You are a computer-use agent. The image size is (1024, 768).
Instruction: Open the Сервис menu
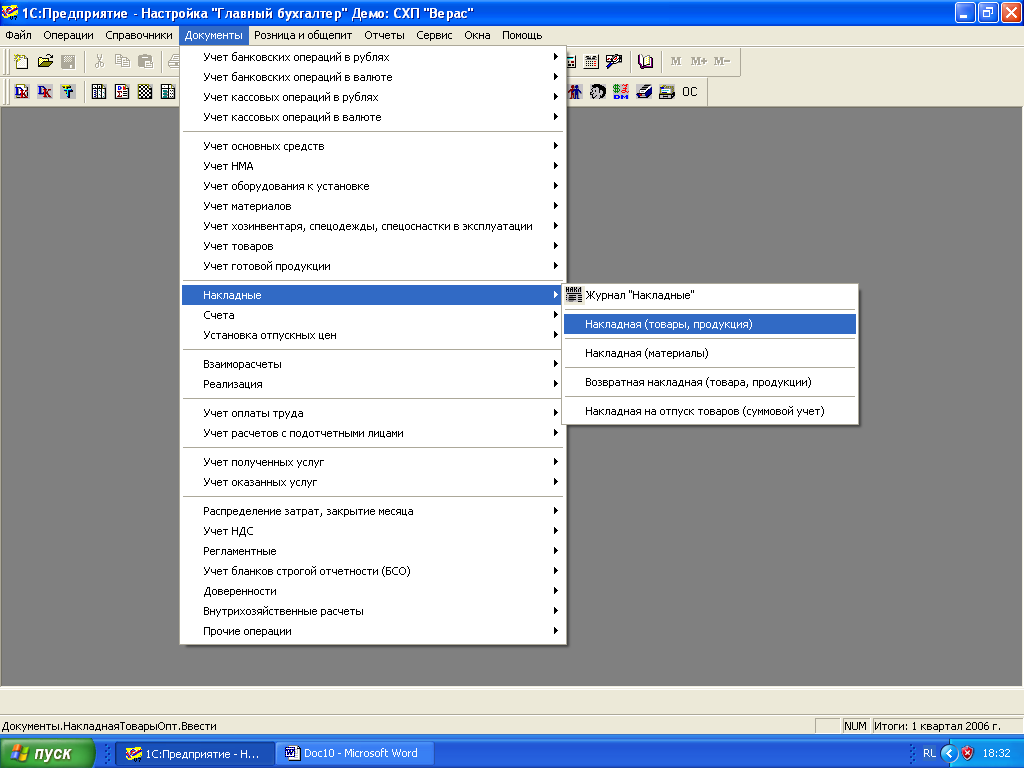[434, 35]
